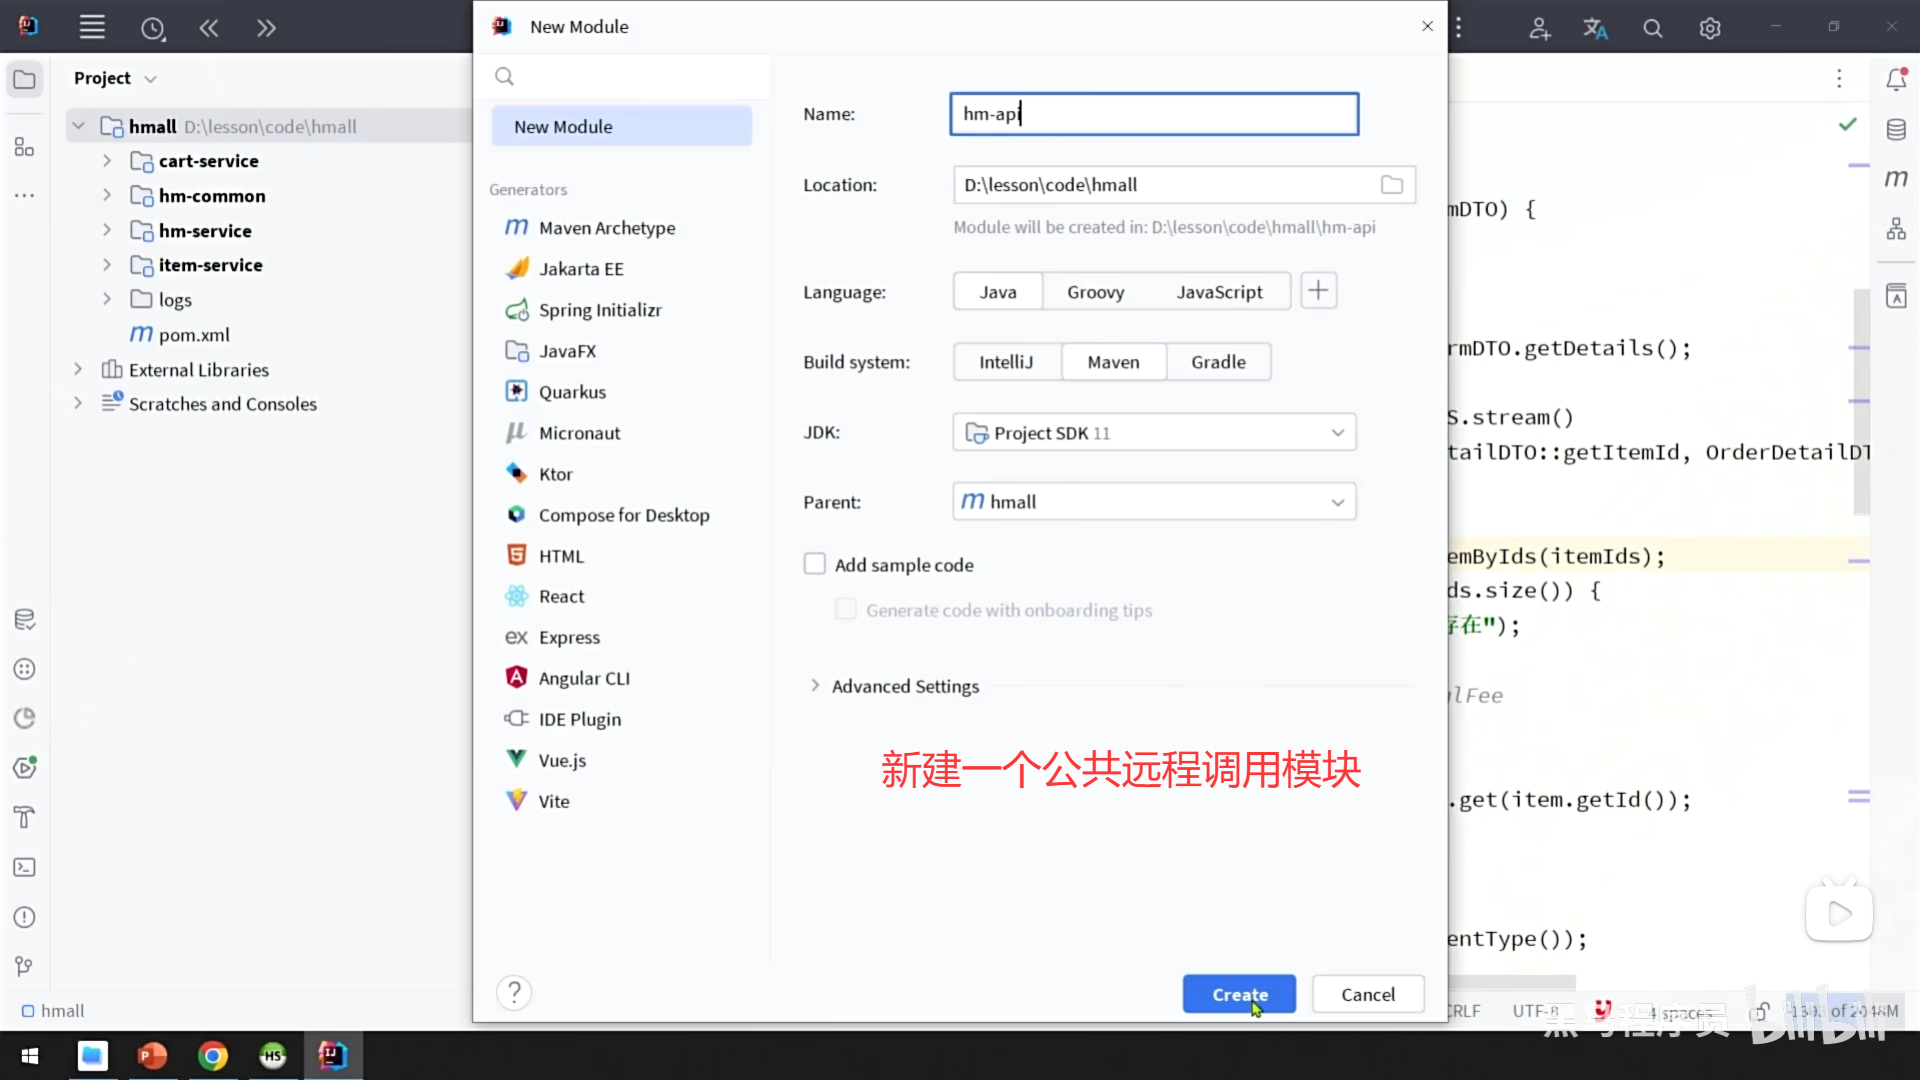Open the main hamburger menu
Screen dimensions: 1920x1080
(91, 27)
